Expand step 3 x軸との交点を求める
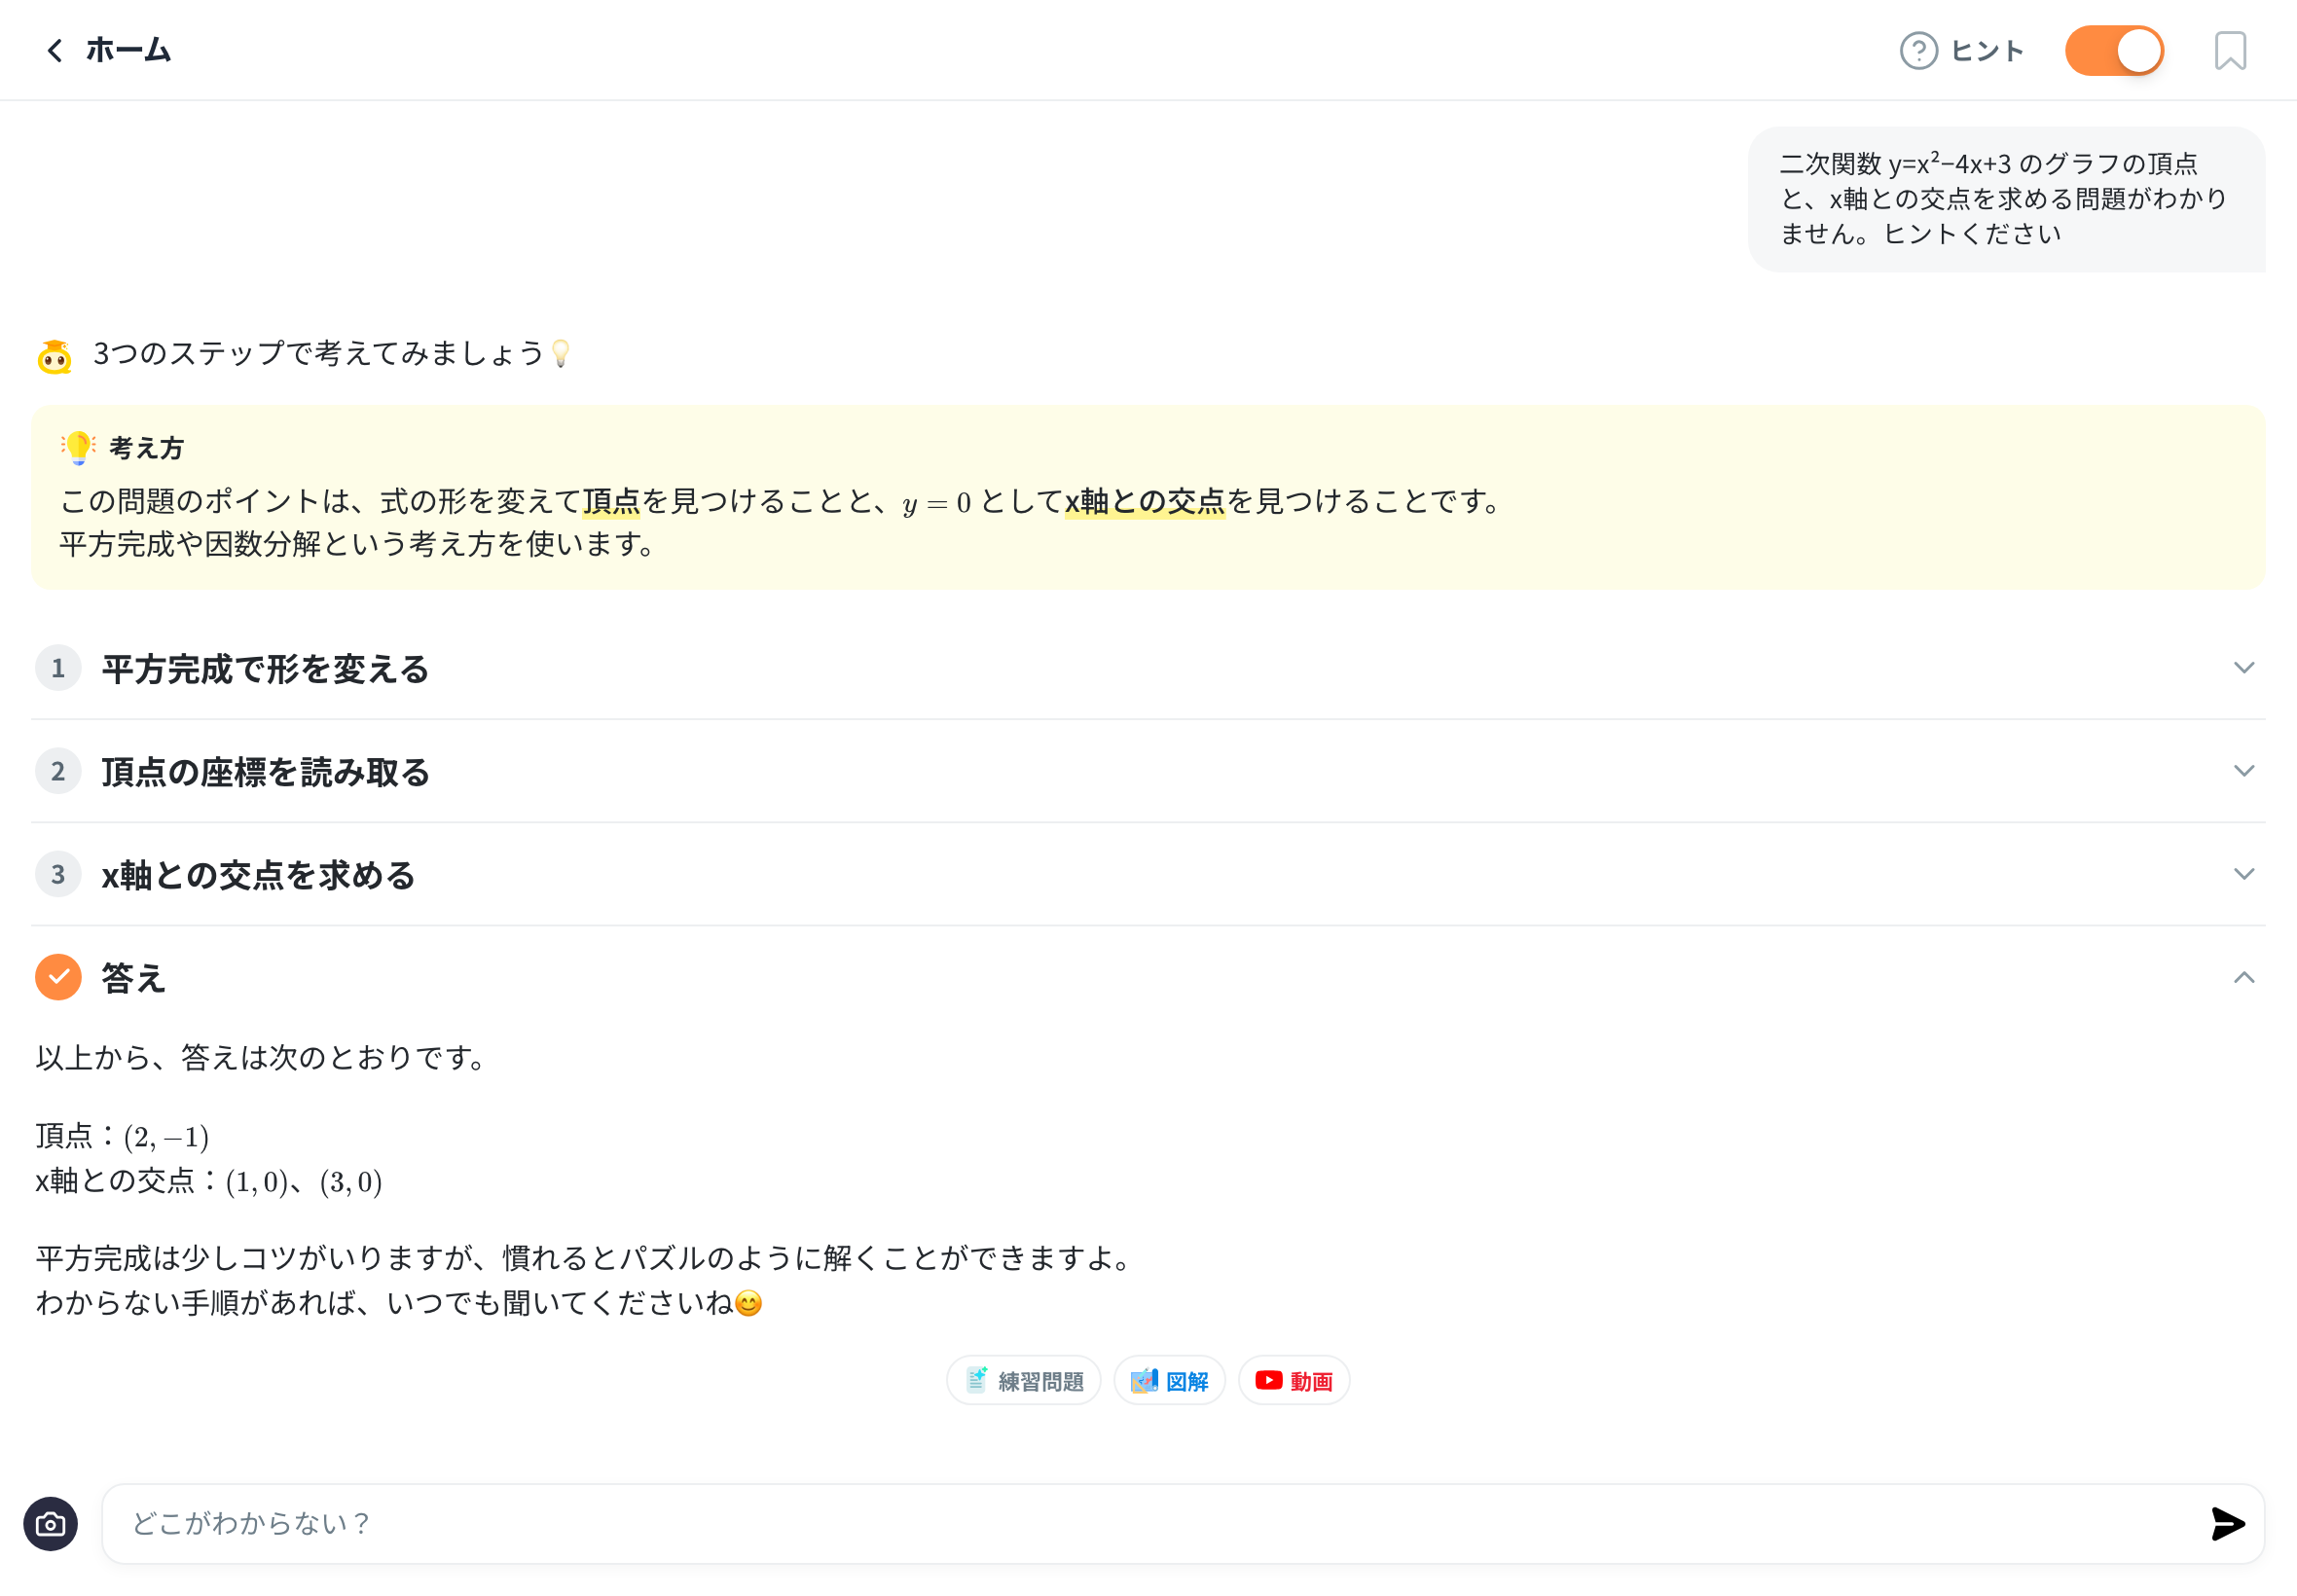The image size is (2297, 1596). tap(1148, 874)
